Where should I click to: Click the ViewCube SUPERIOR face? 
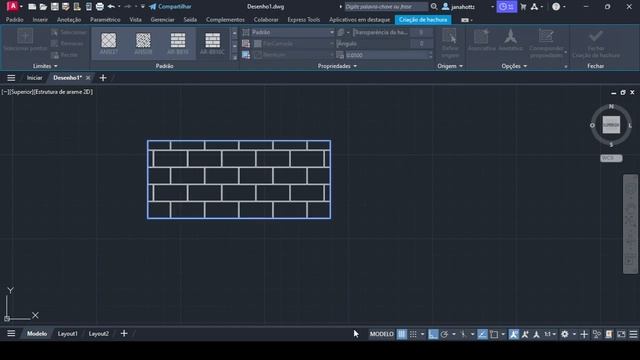(611, 124)
